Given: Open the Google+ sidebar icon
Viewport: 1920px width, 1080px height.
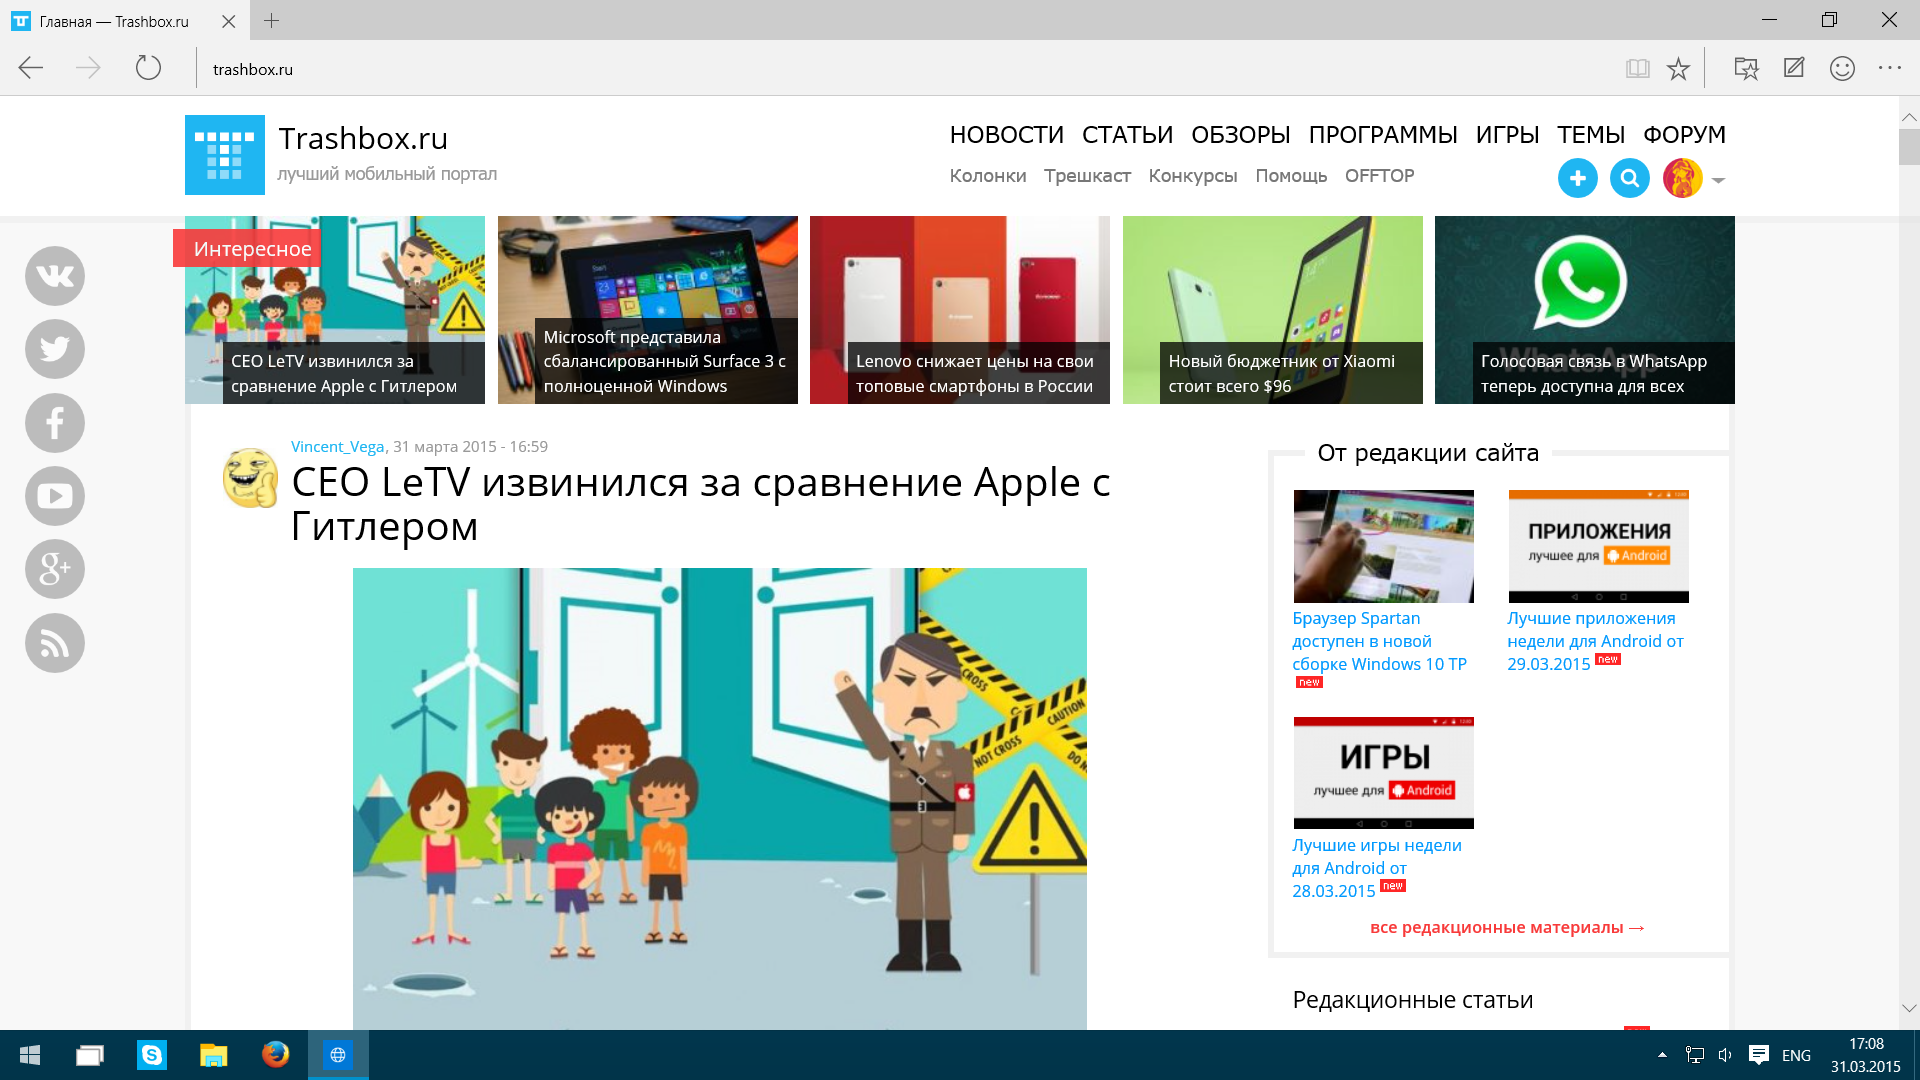Looking at the screenshot, I should point(55,569).
